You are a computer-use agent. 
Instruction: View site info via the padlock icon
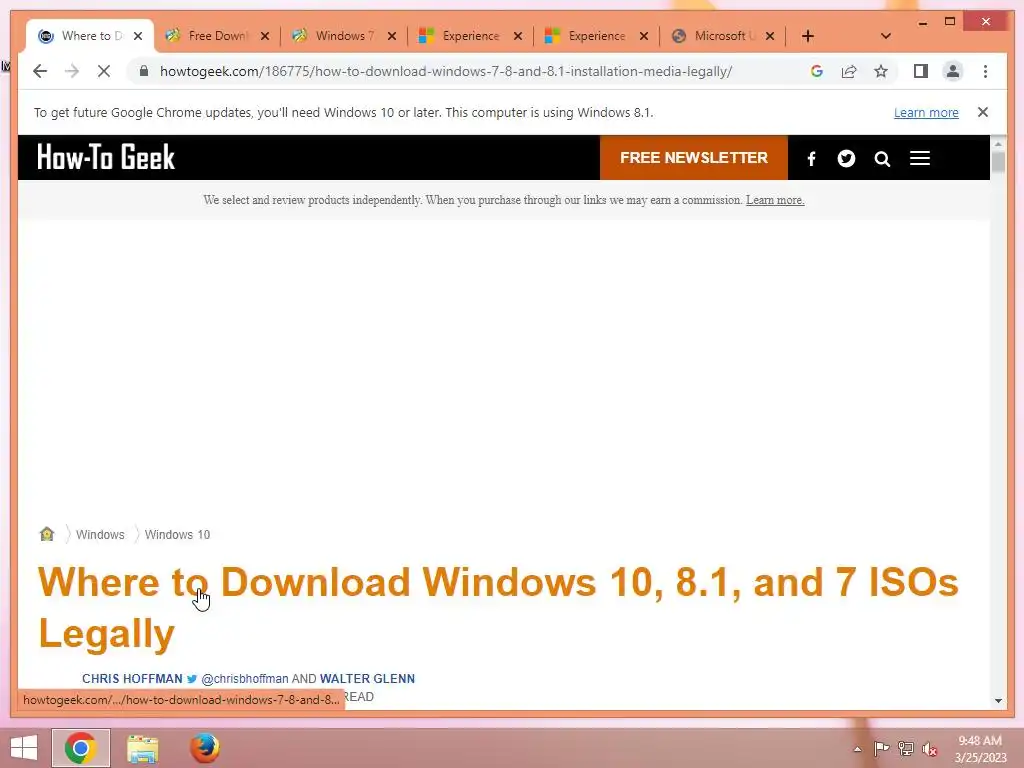(144, 71)
